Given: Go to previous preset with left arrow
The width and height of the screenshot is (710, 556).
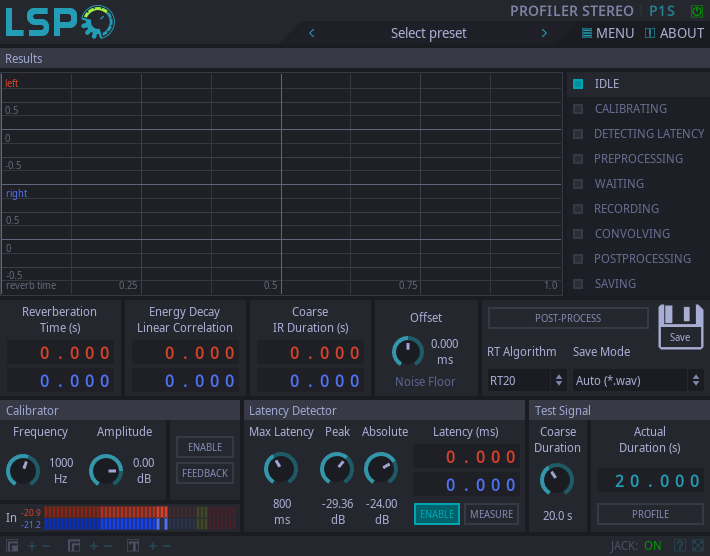Looking at the screenshot, I should (312, 33).
